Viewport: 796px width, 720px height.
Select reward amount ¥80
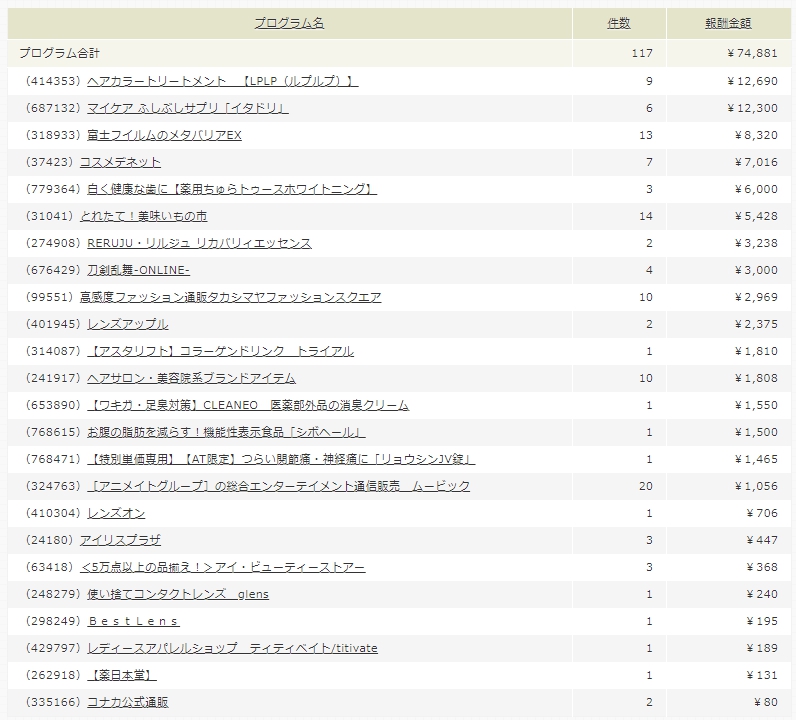[766, 702]
